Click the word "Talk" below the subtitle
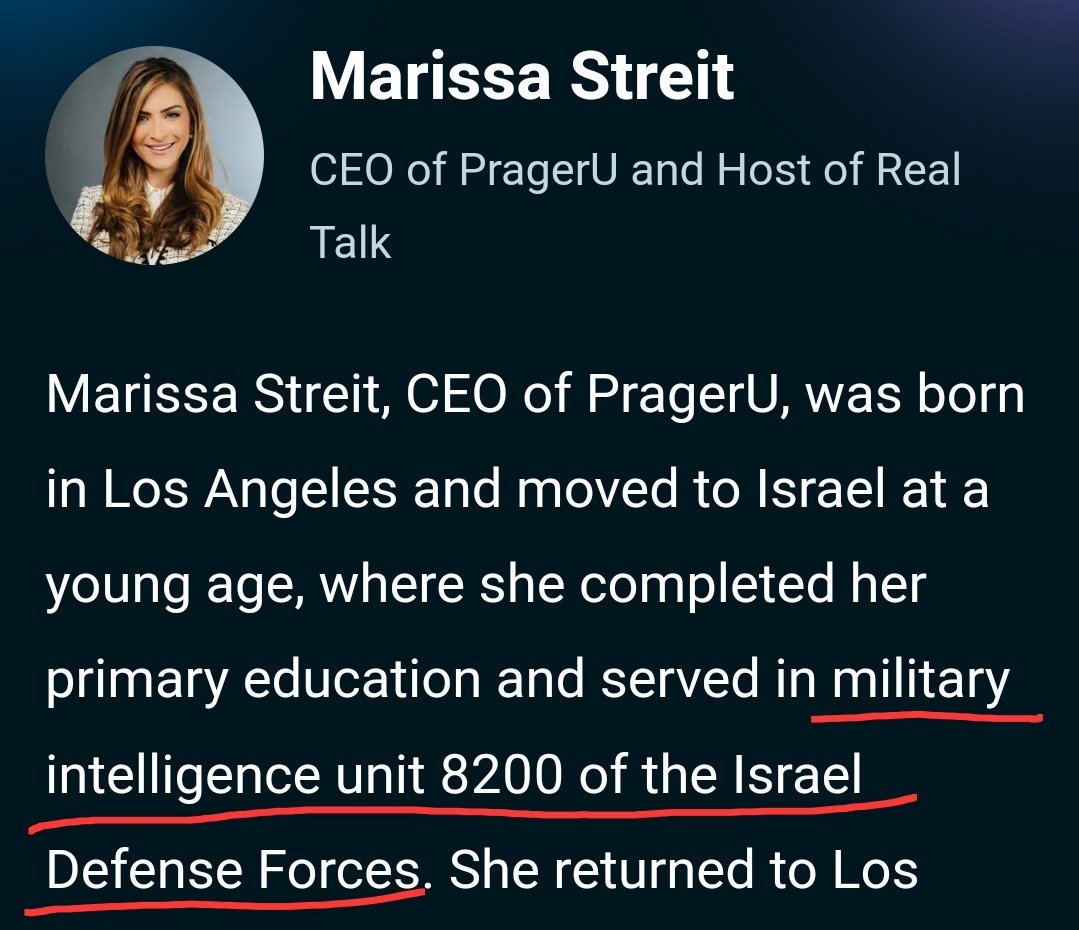1079x930 pixels. tap(351, 242)
